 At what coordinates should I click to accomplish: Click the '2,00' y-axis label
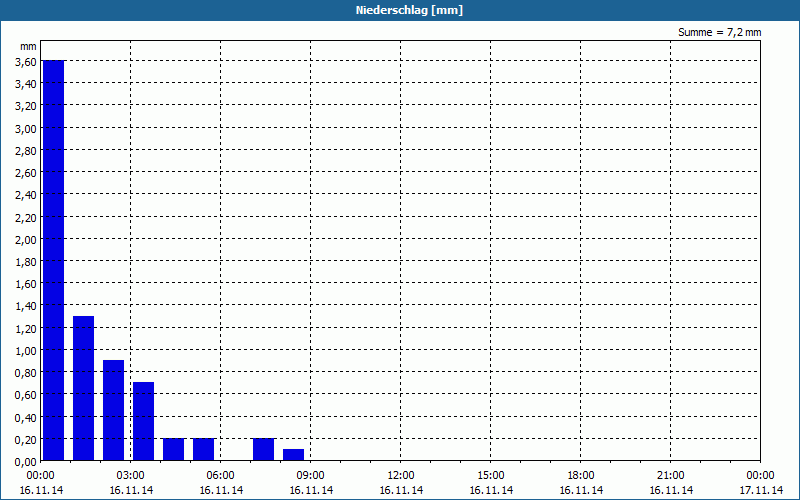pos(26,239)
